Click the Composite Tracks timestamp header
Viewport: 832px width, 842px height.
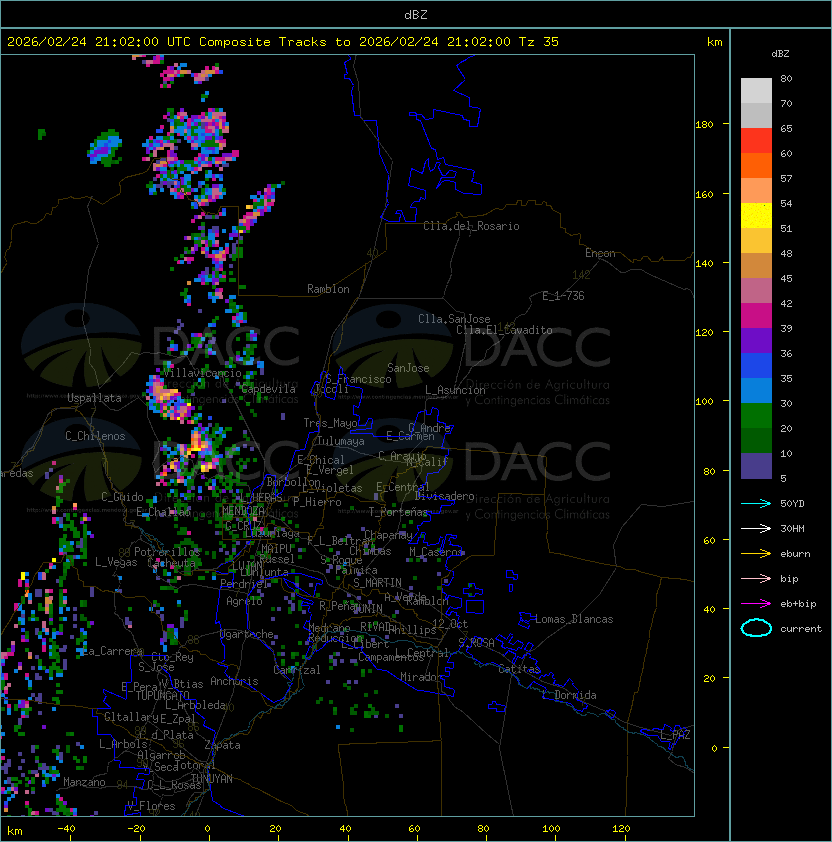click(283, 42)
